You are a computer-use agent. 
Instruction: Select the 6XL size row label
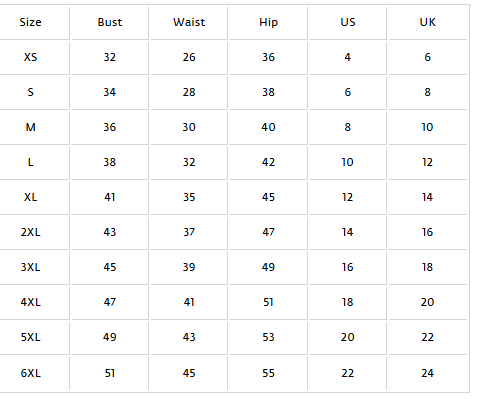[30, 373]
